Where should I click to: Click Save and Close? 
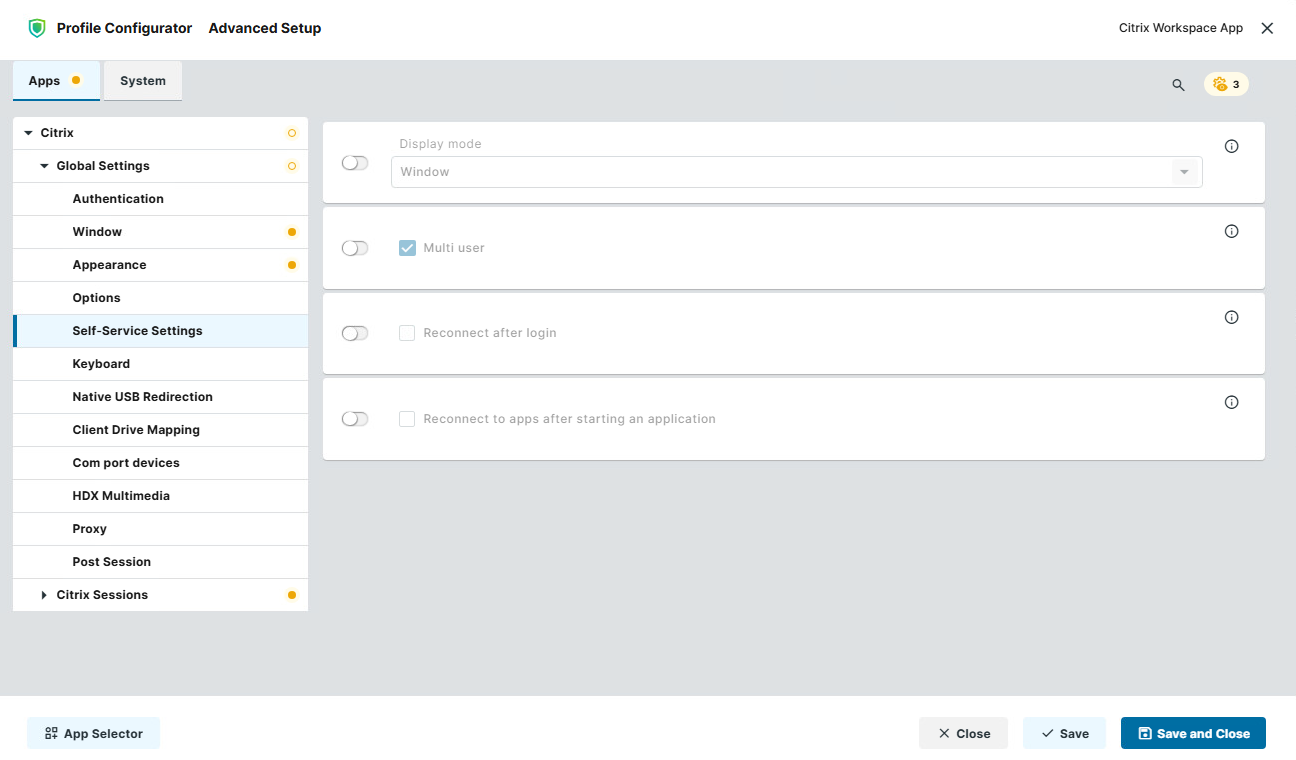point(1193,733)
